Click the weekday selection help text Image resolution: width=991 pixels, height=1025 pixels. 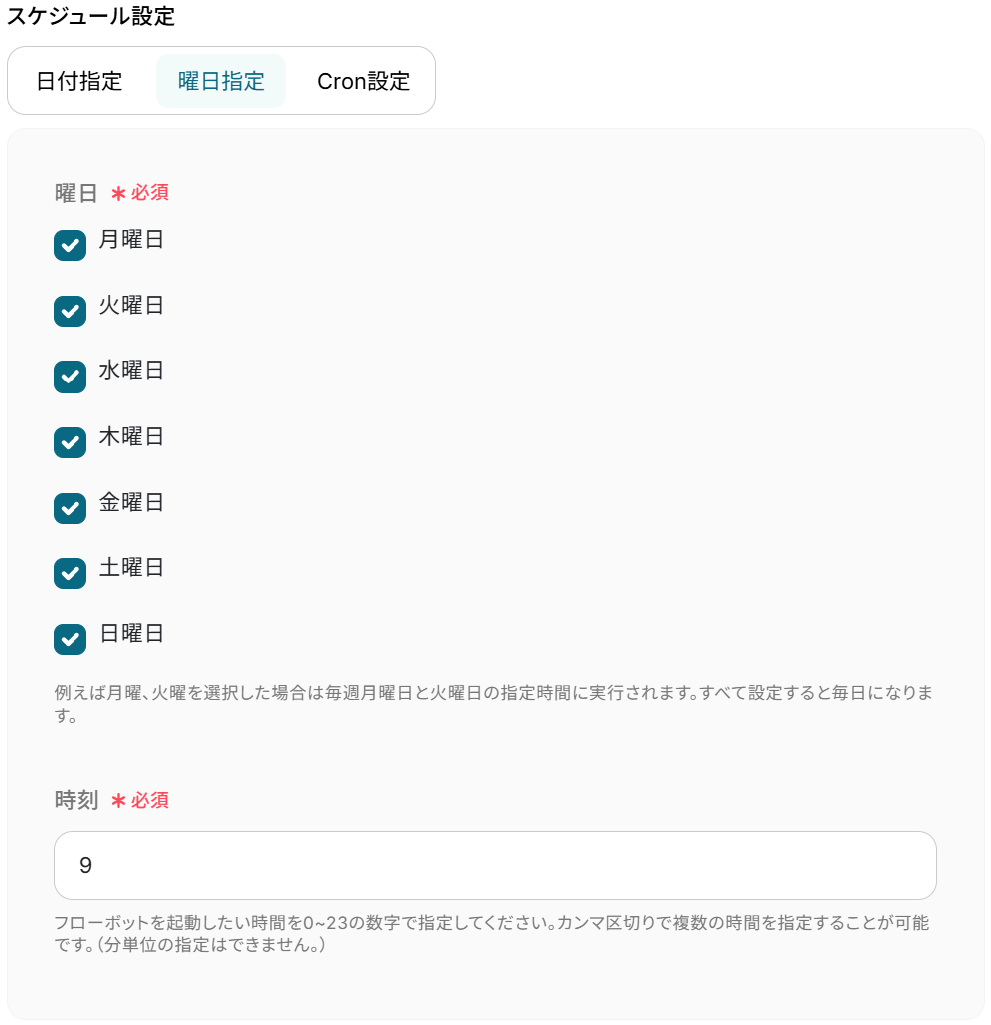494,704
